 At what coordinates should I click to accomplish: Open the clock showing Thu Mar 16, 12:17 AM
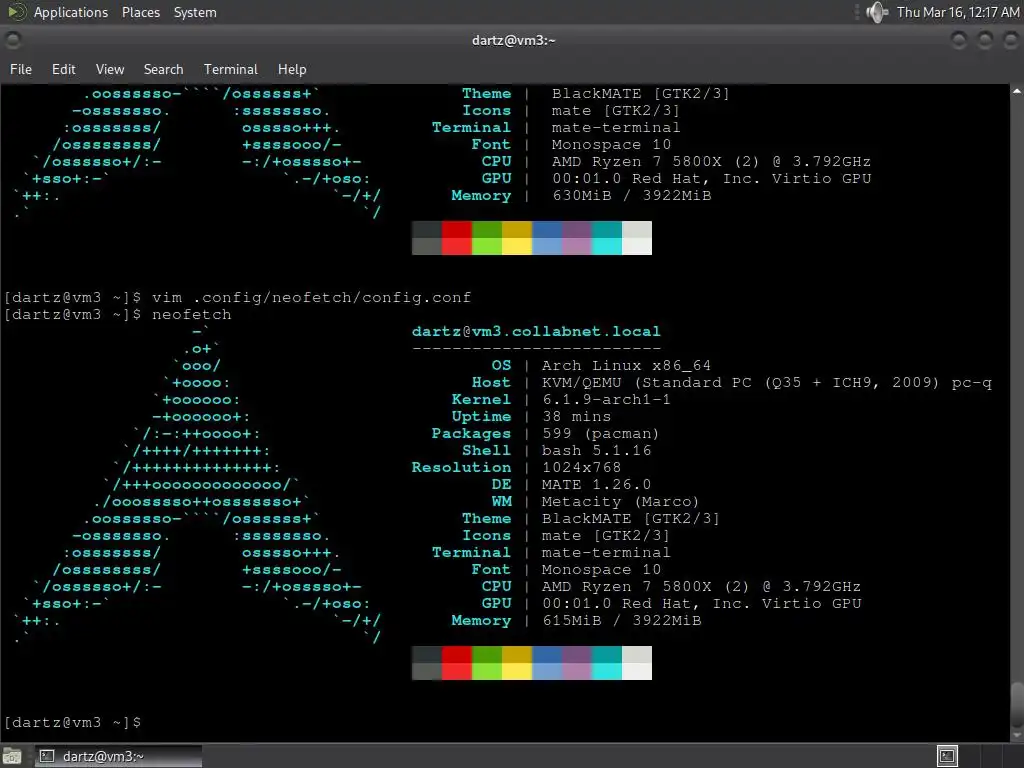pos(957,12)
